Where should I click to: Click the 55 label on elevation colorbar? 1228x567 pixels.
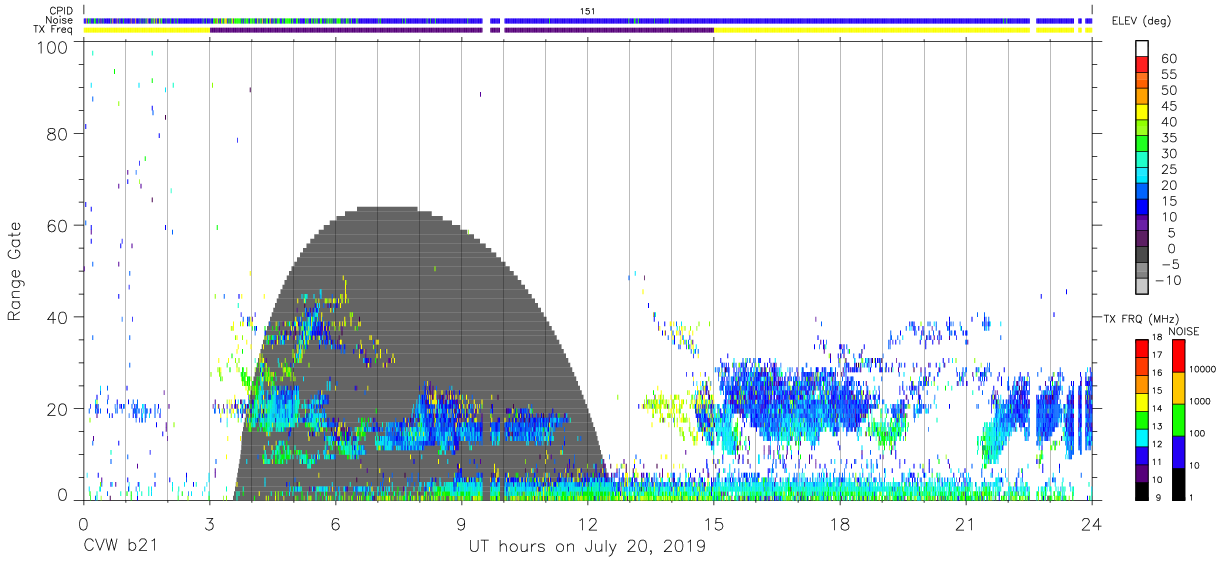pyautogui.click(x=1169, y=74)
